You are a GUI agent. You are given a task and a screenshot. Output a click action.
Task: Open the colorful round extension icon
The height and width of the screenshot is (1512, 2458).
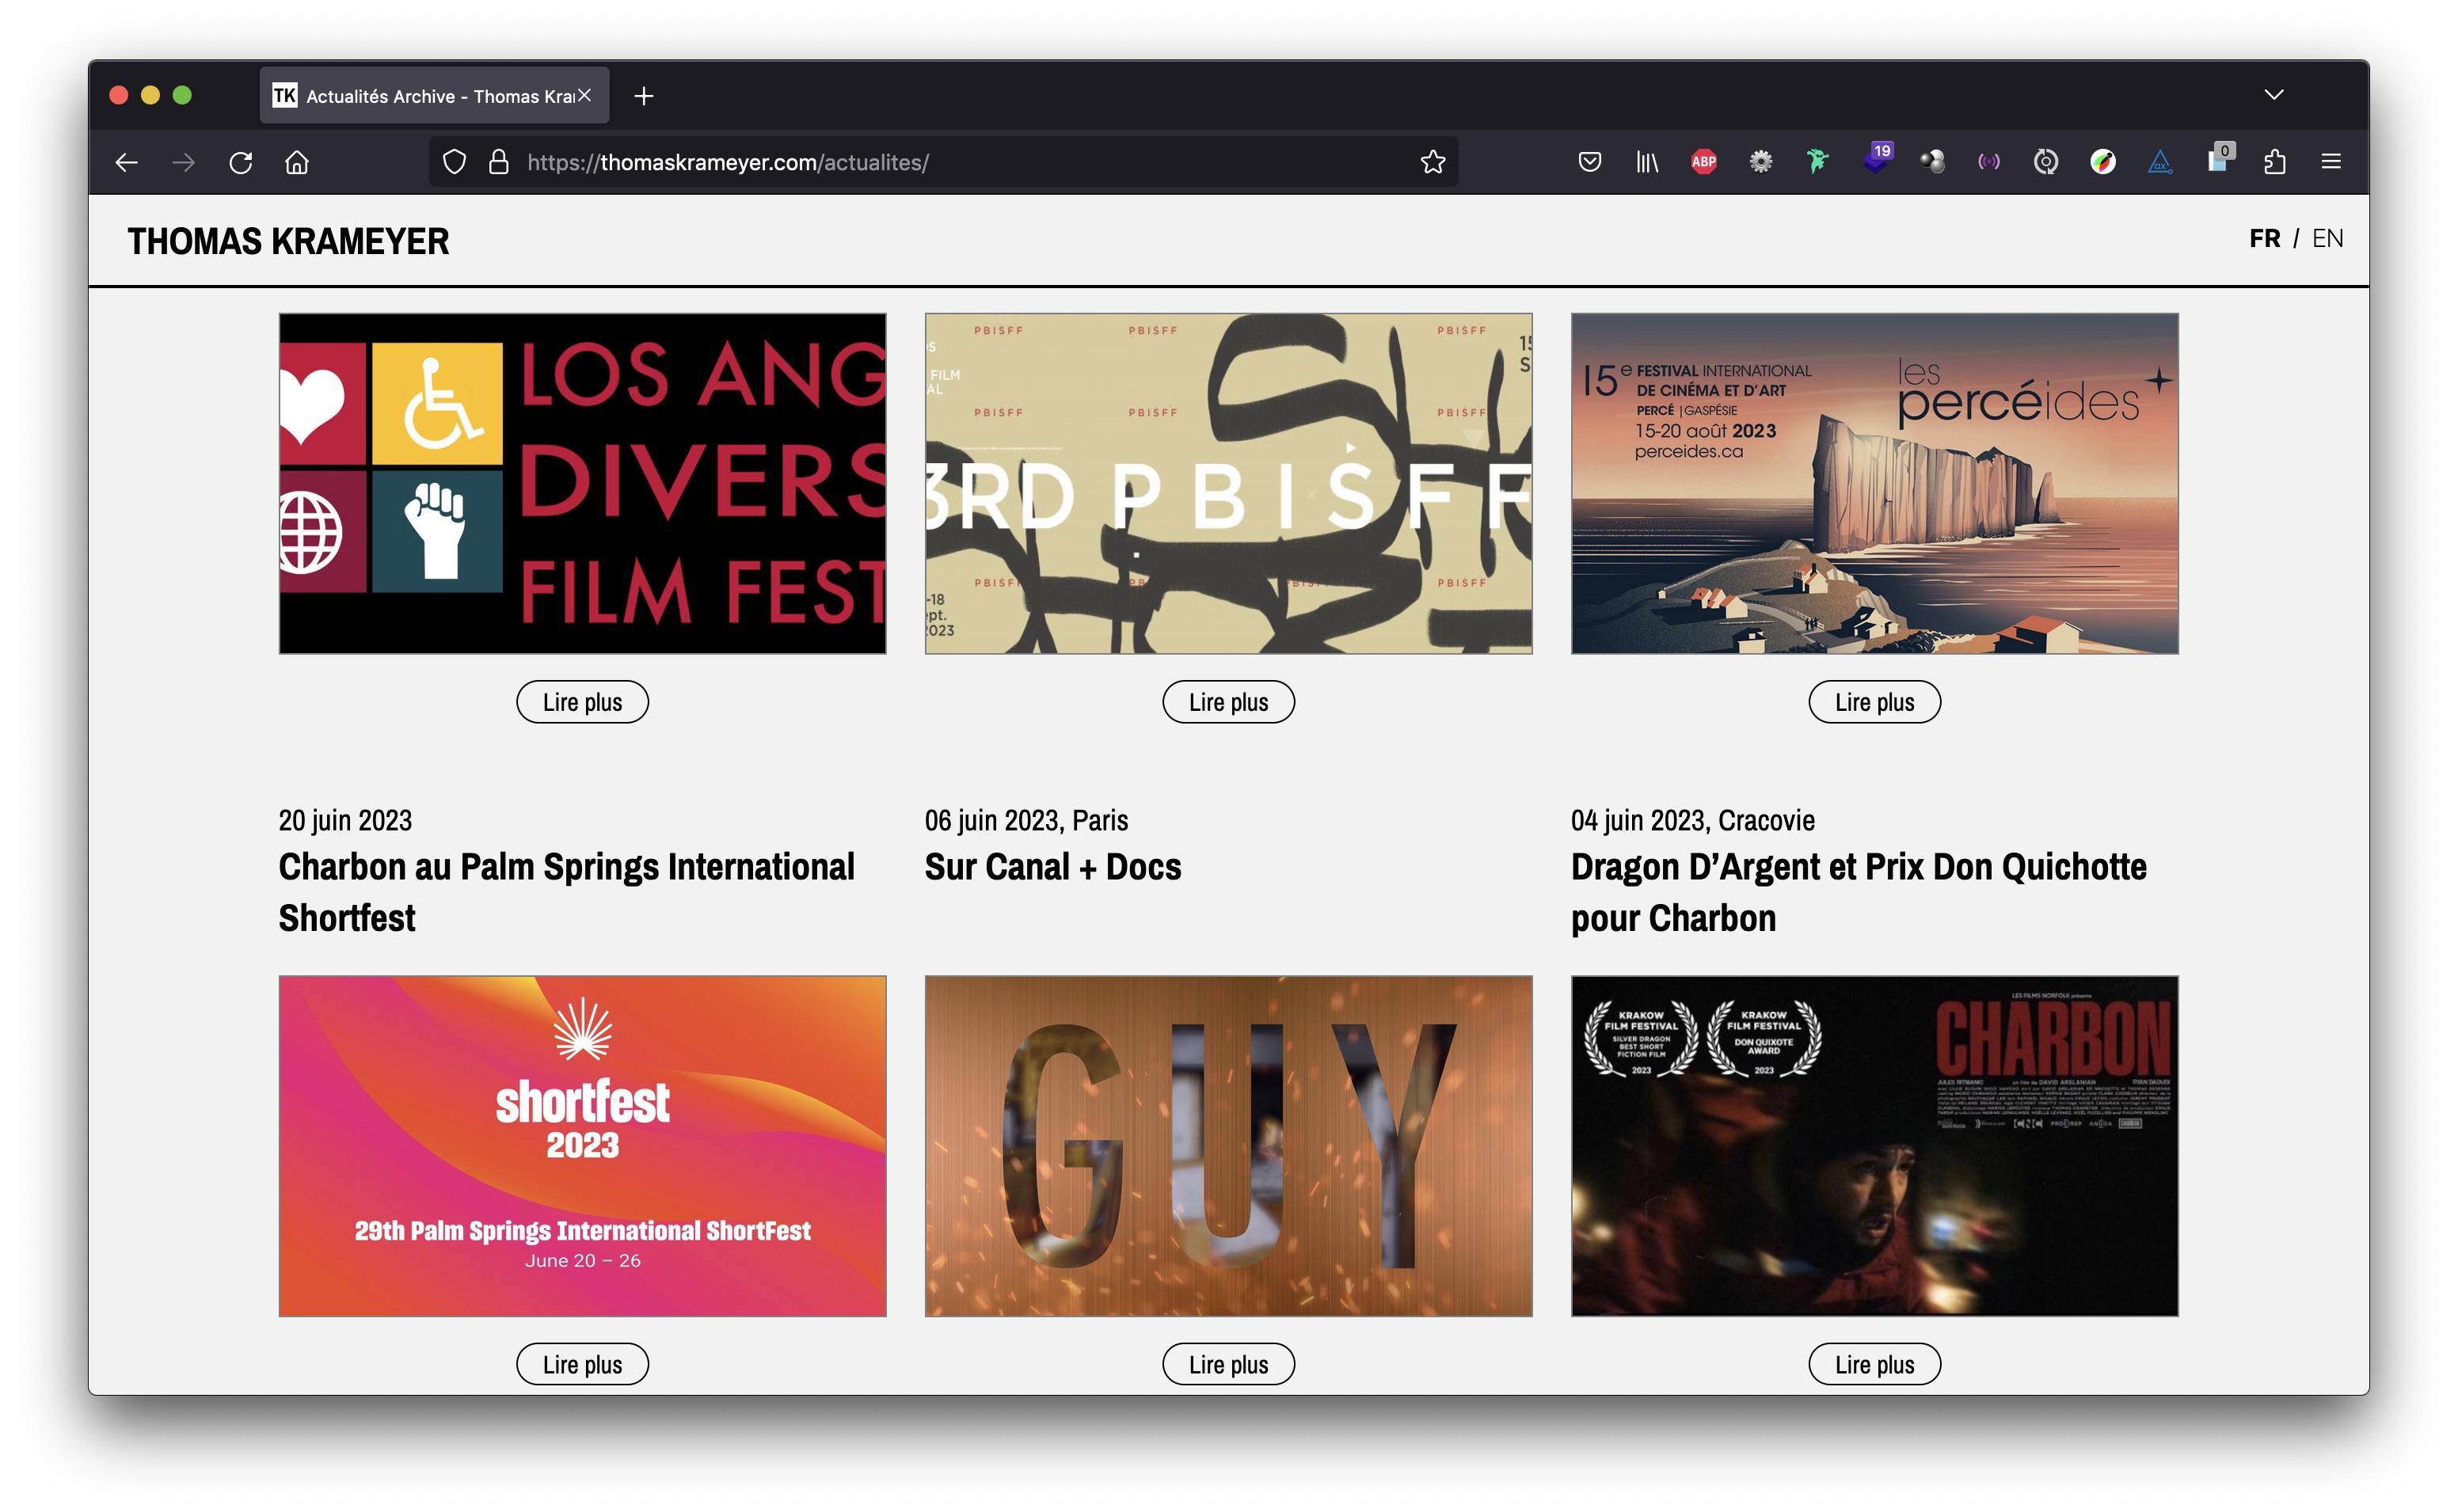(x=2103, y=162)
